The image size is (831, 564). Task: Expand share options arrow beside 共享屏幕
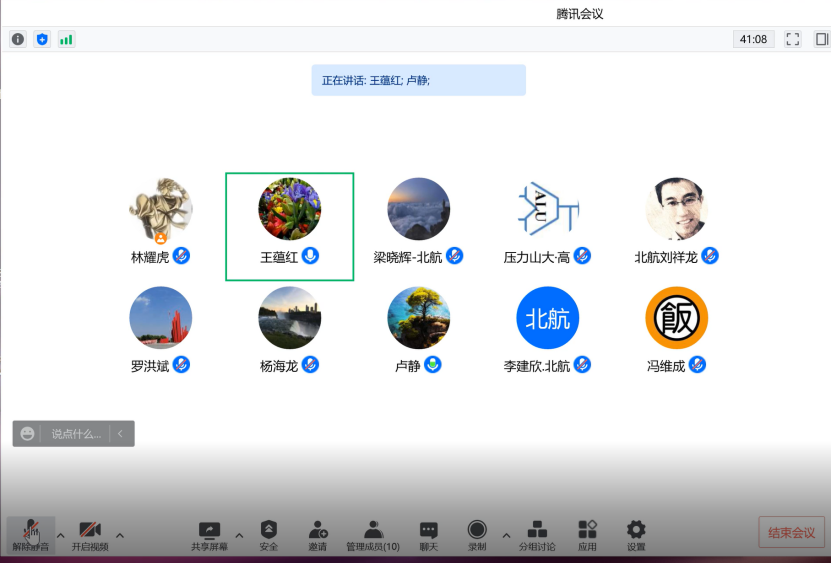point(239,535)
